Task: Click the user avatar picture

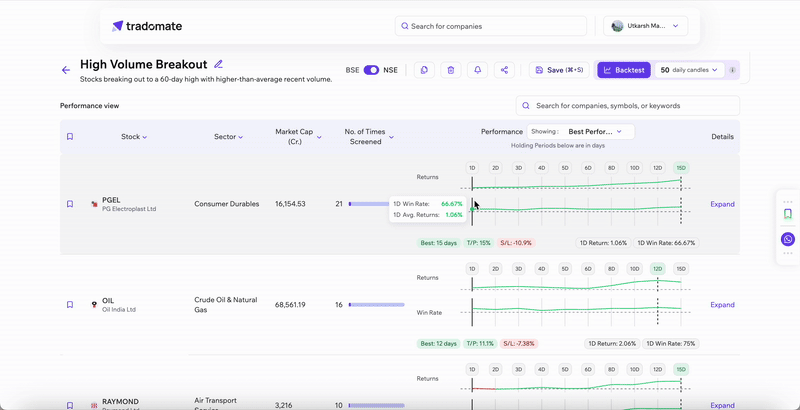Action: coord(617,26)
